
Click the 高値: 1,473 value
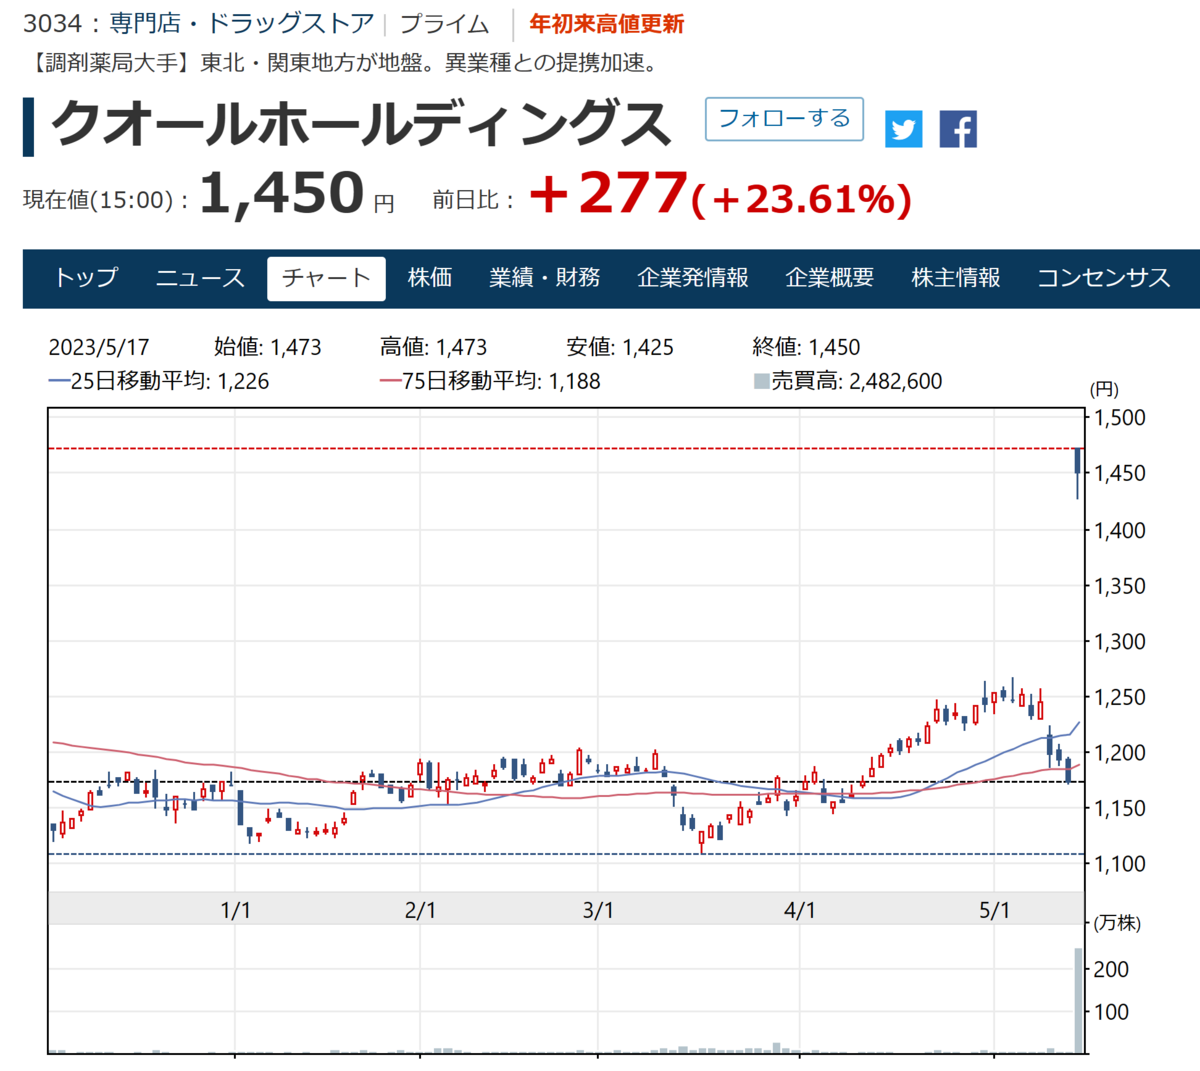click(434, 347)
